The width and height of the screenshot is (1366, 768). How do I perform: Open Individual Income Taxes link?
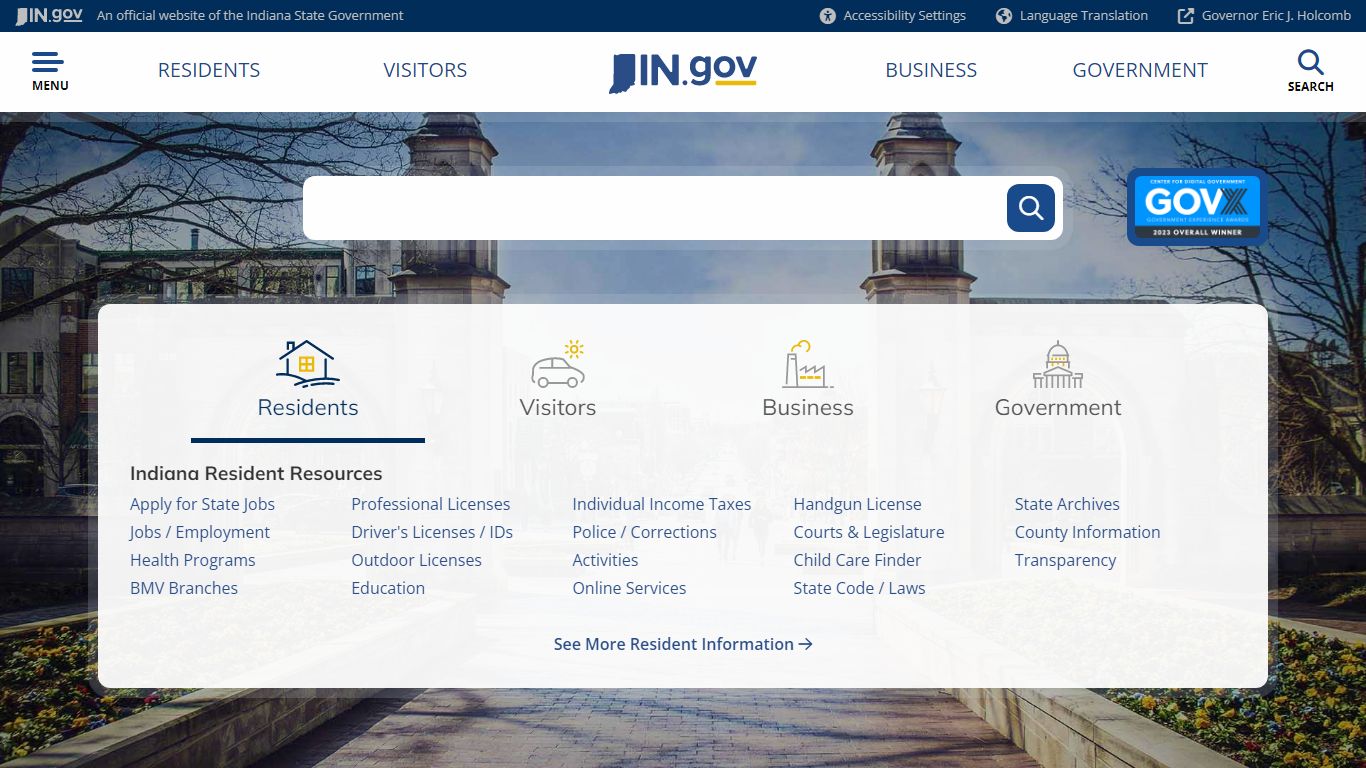point(662,504)
